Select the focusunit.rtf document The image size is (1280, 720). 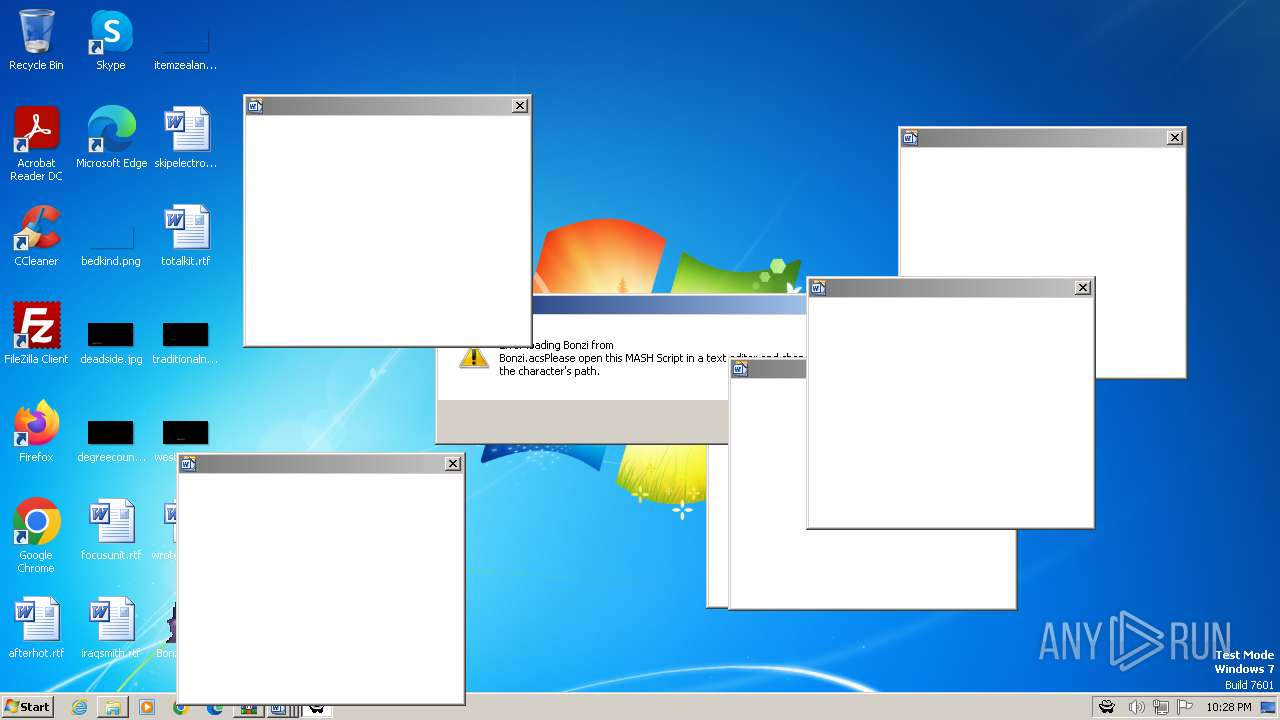point(111,529)
